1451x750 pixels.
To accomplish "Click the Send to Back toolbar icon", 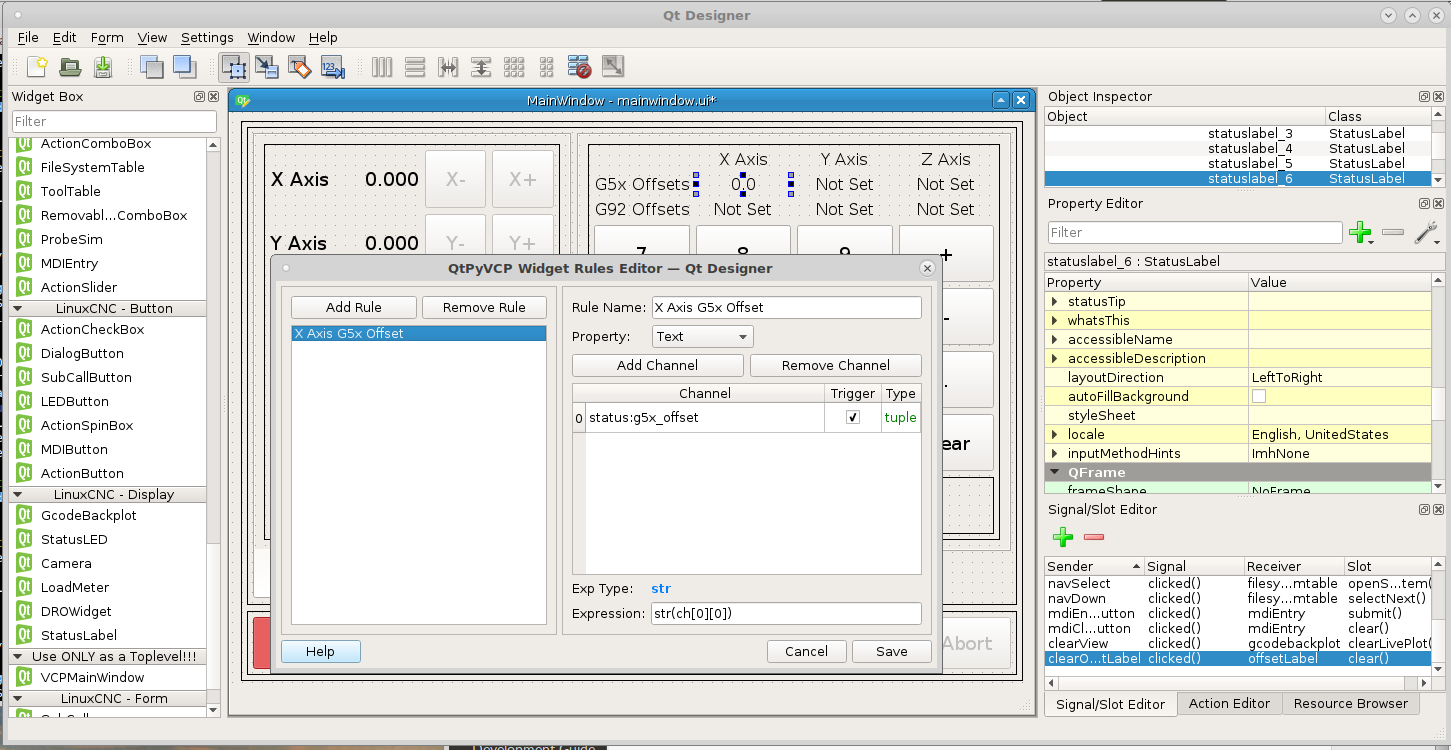I will pyautogui.click(x=152, y=67).
